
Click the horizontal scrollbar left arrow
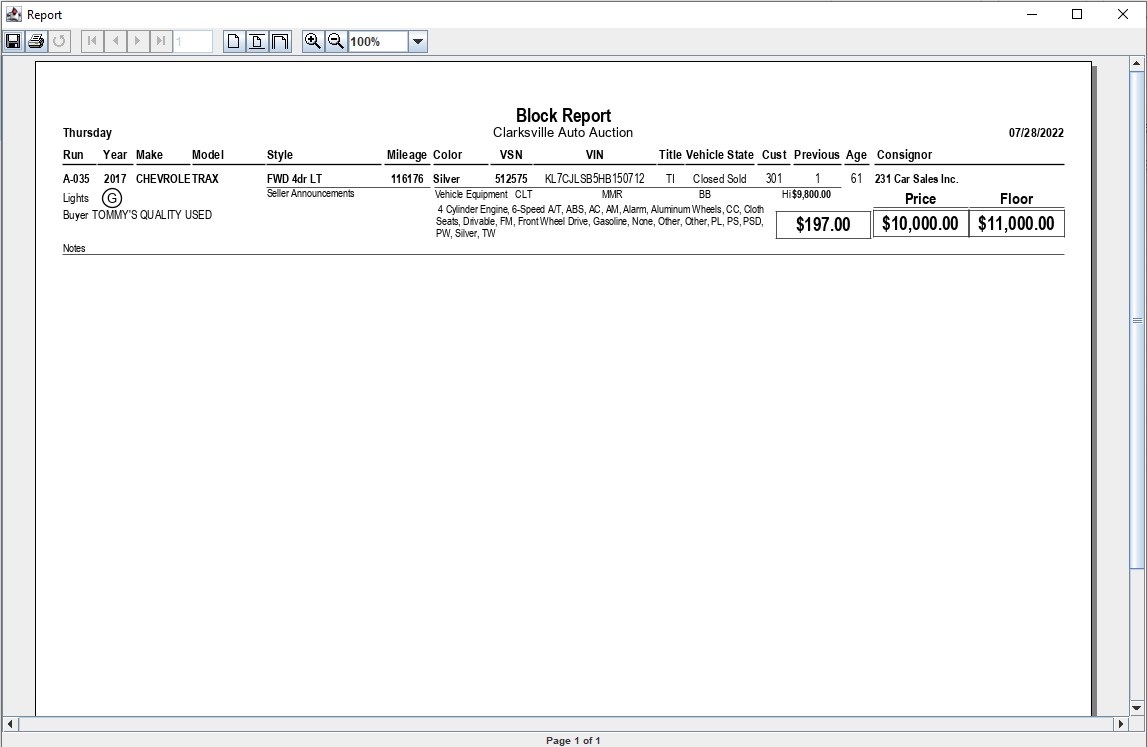(11, 723)
